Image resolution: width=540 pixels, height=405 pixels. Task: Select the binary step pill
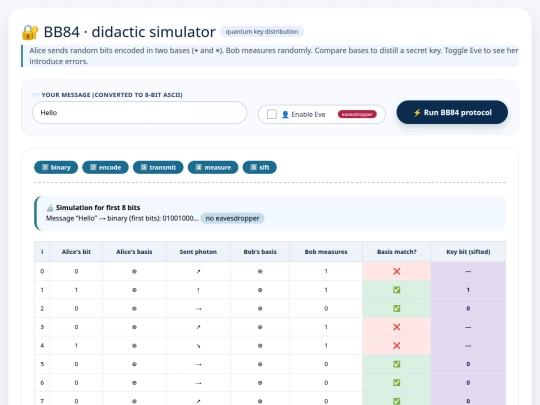point(56,167)
